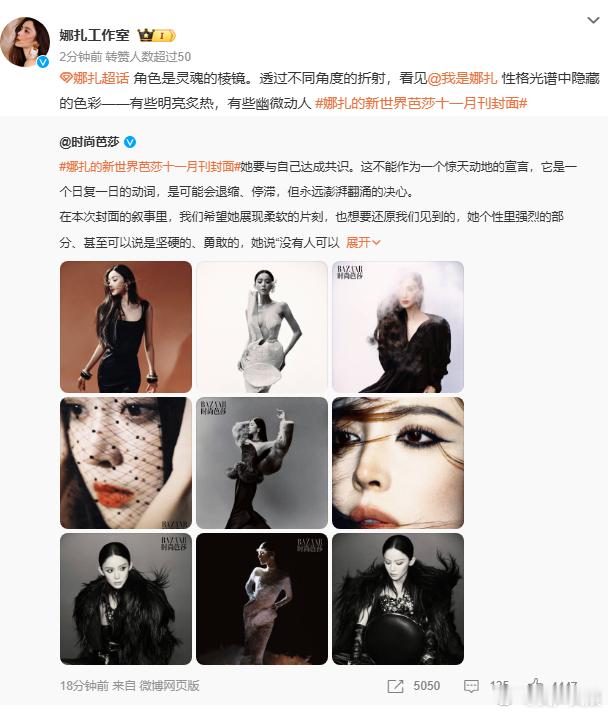
Task: Open the 微博网页版 source link
Action: (x=169, y=686)
